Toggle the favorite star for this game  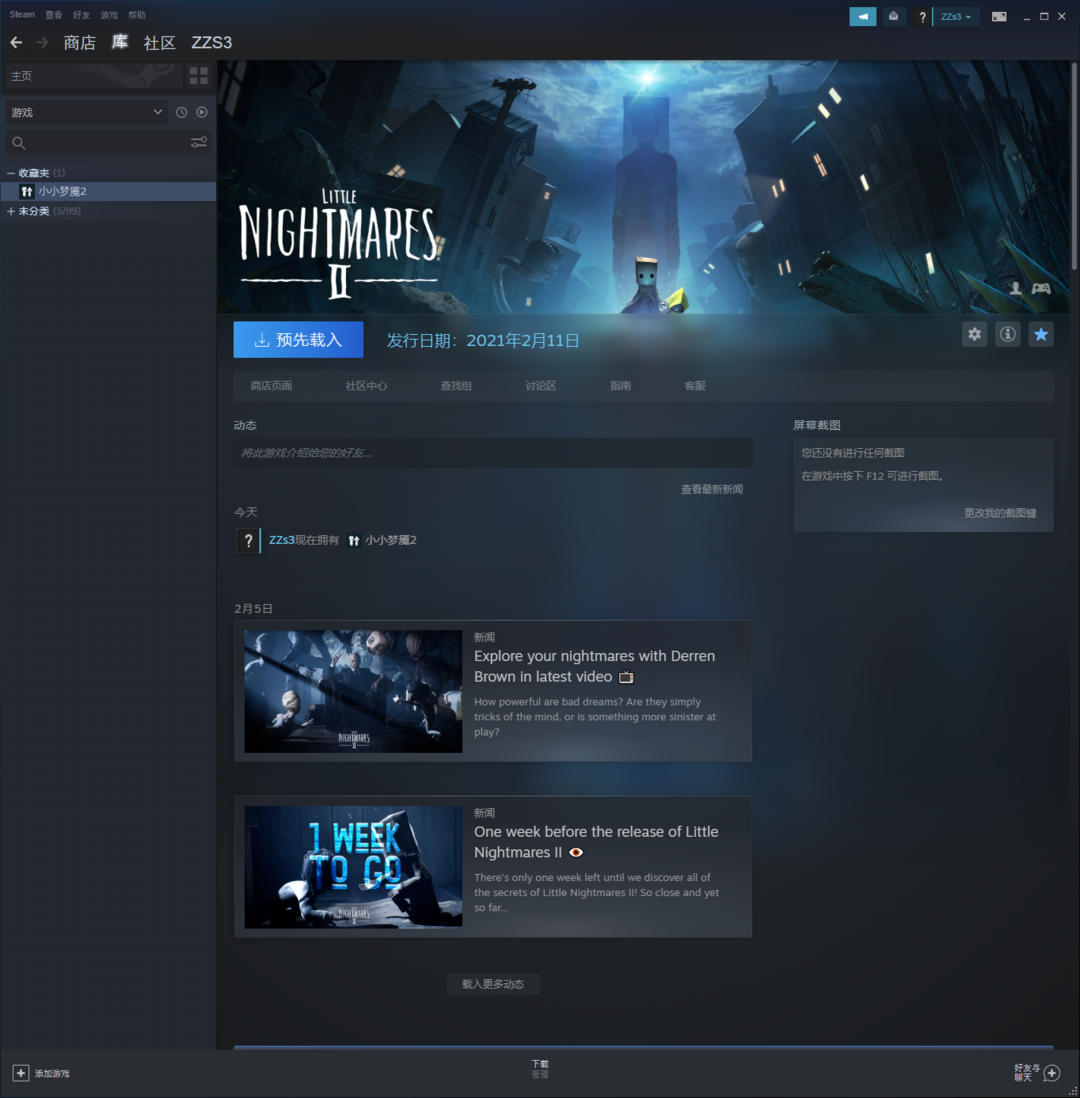[x=1041, y=335]
